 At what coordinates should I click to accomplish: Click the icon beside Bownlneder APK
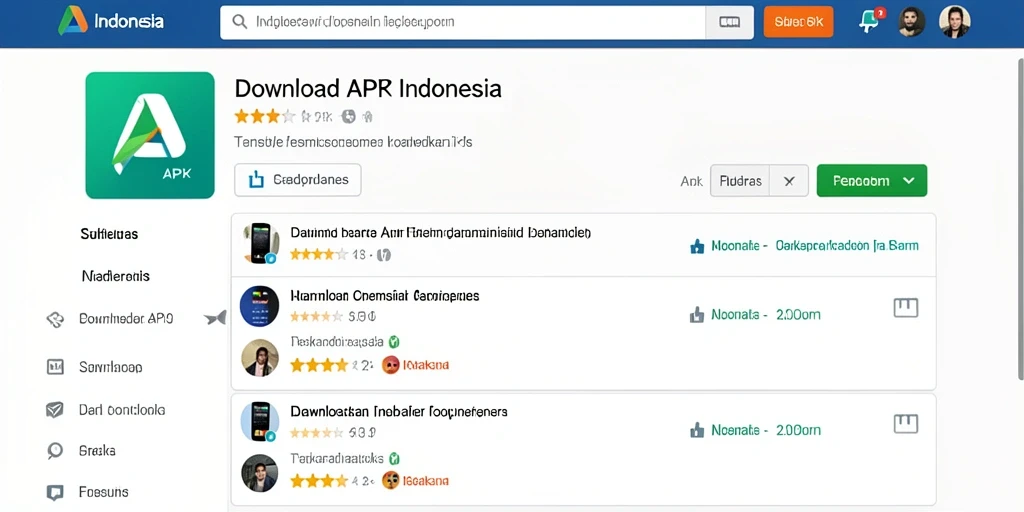click(x=55, y=319)
